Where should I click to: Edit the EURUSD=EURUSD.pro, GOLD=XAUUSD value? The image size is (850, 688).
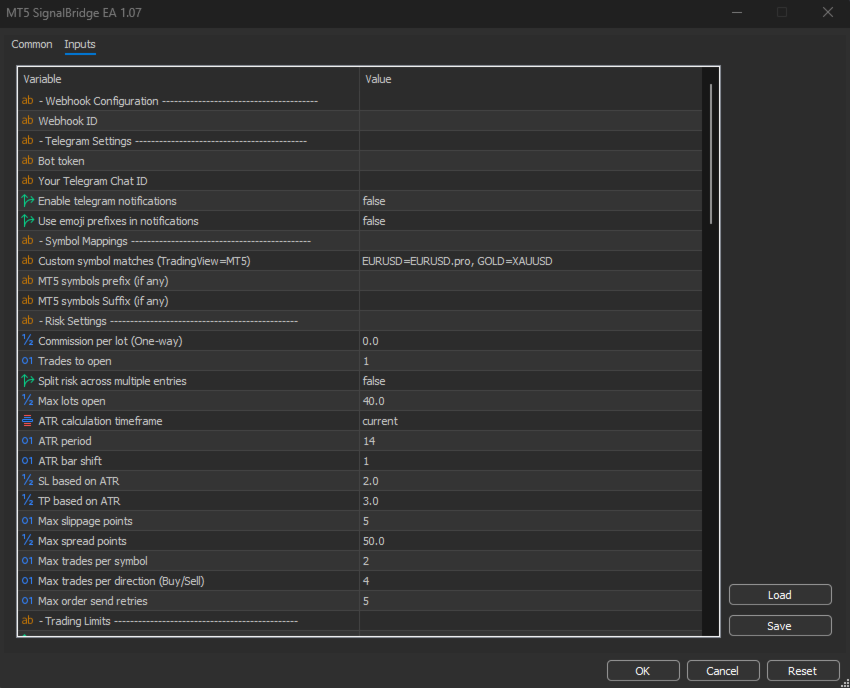tap(531, 261)
